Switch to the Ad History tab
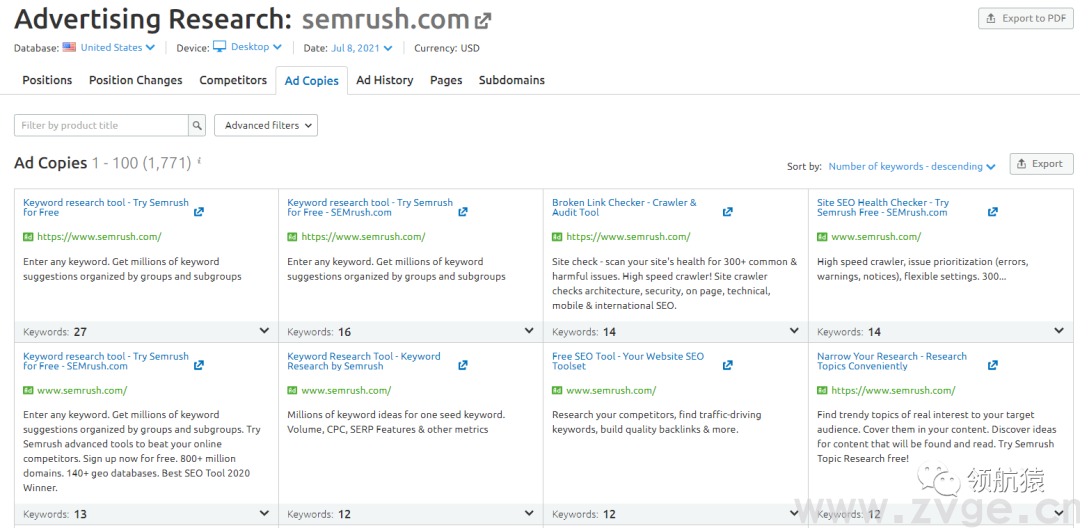The height and width of the screenshot is (528, 1080). click(384, 80)
